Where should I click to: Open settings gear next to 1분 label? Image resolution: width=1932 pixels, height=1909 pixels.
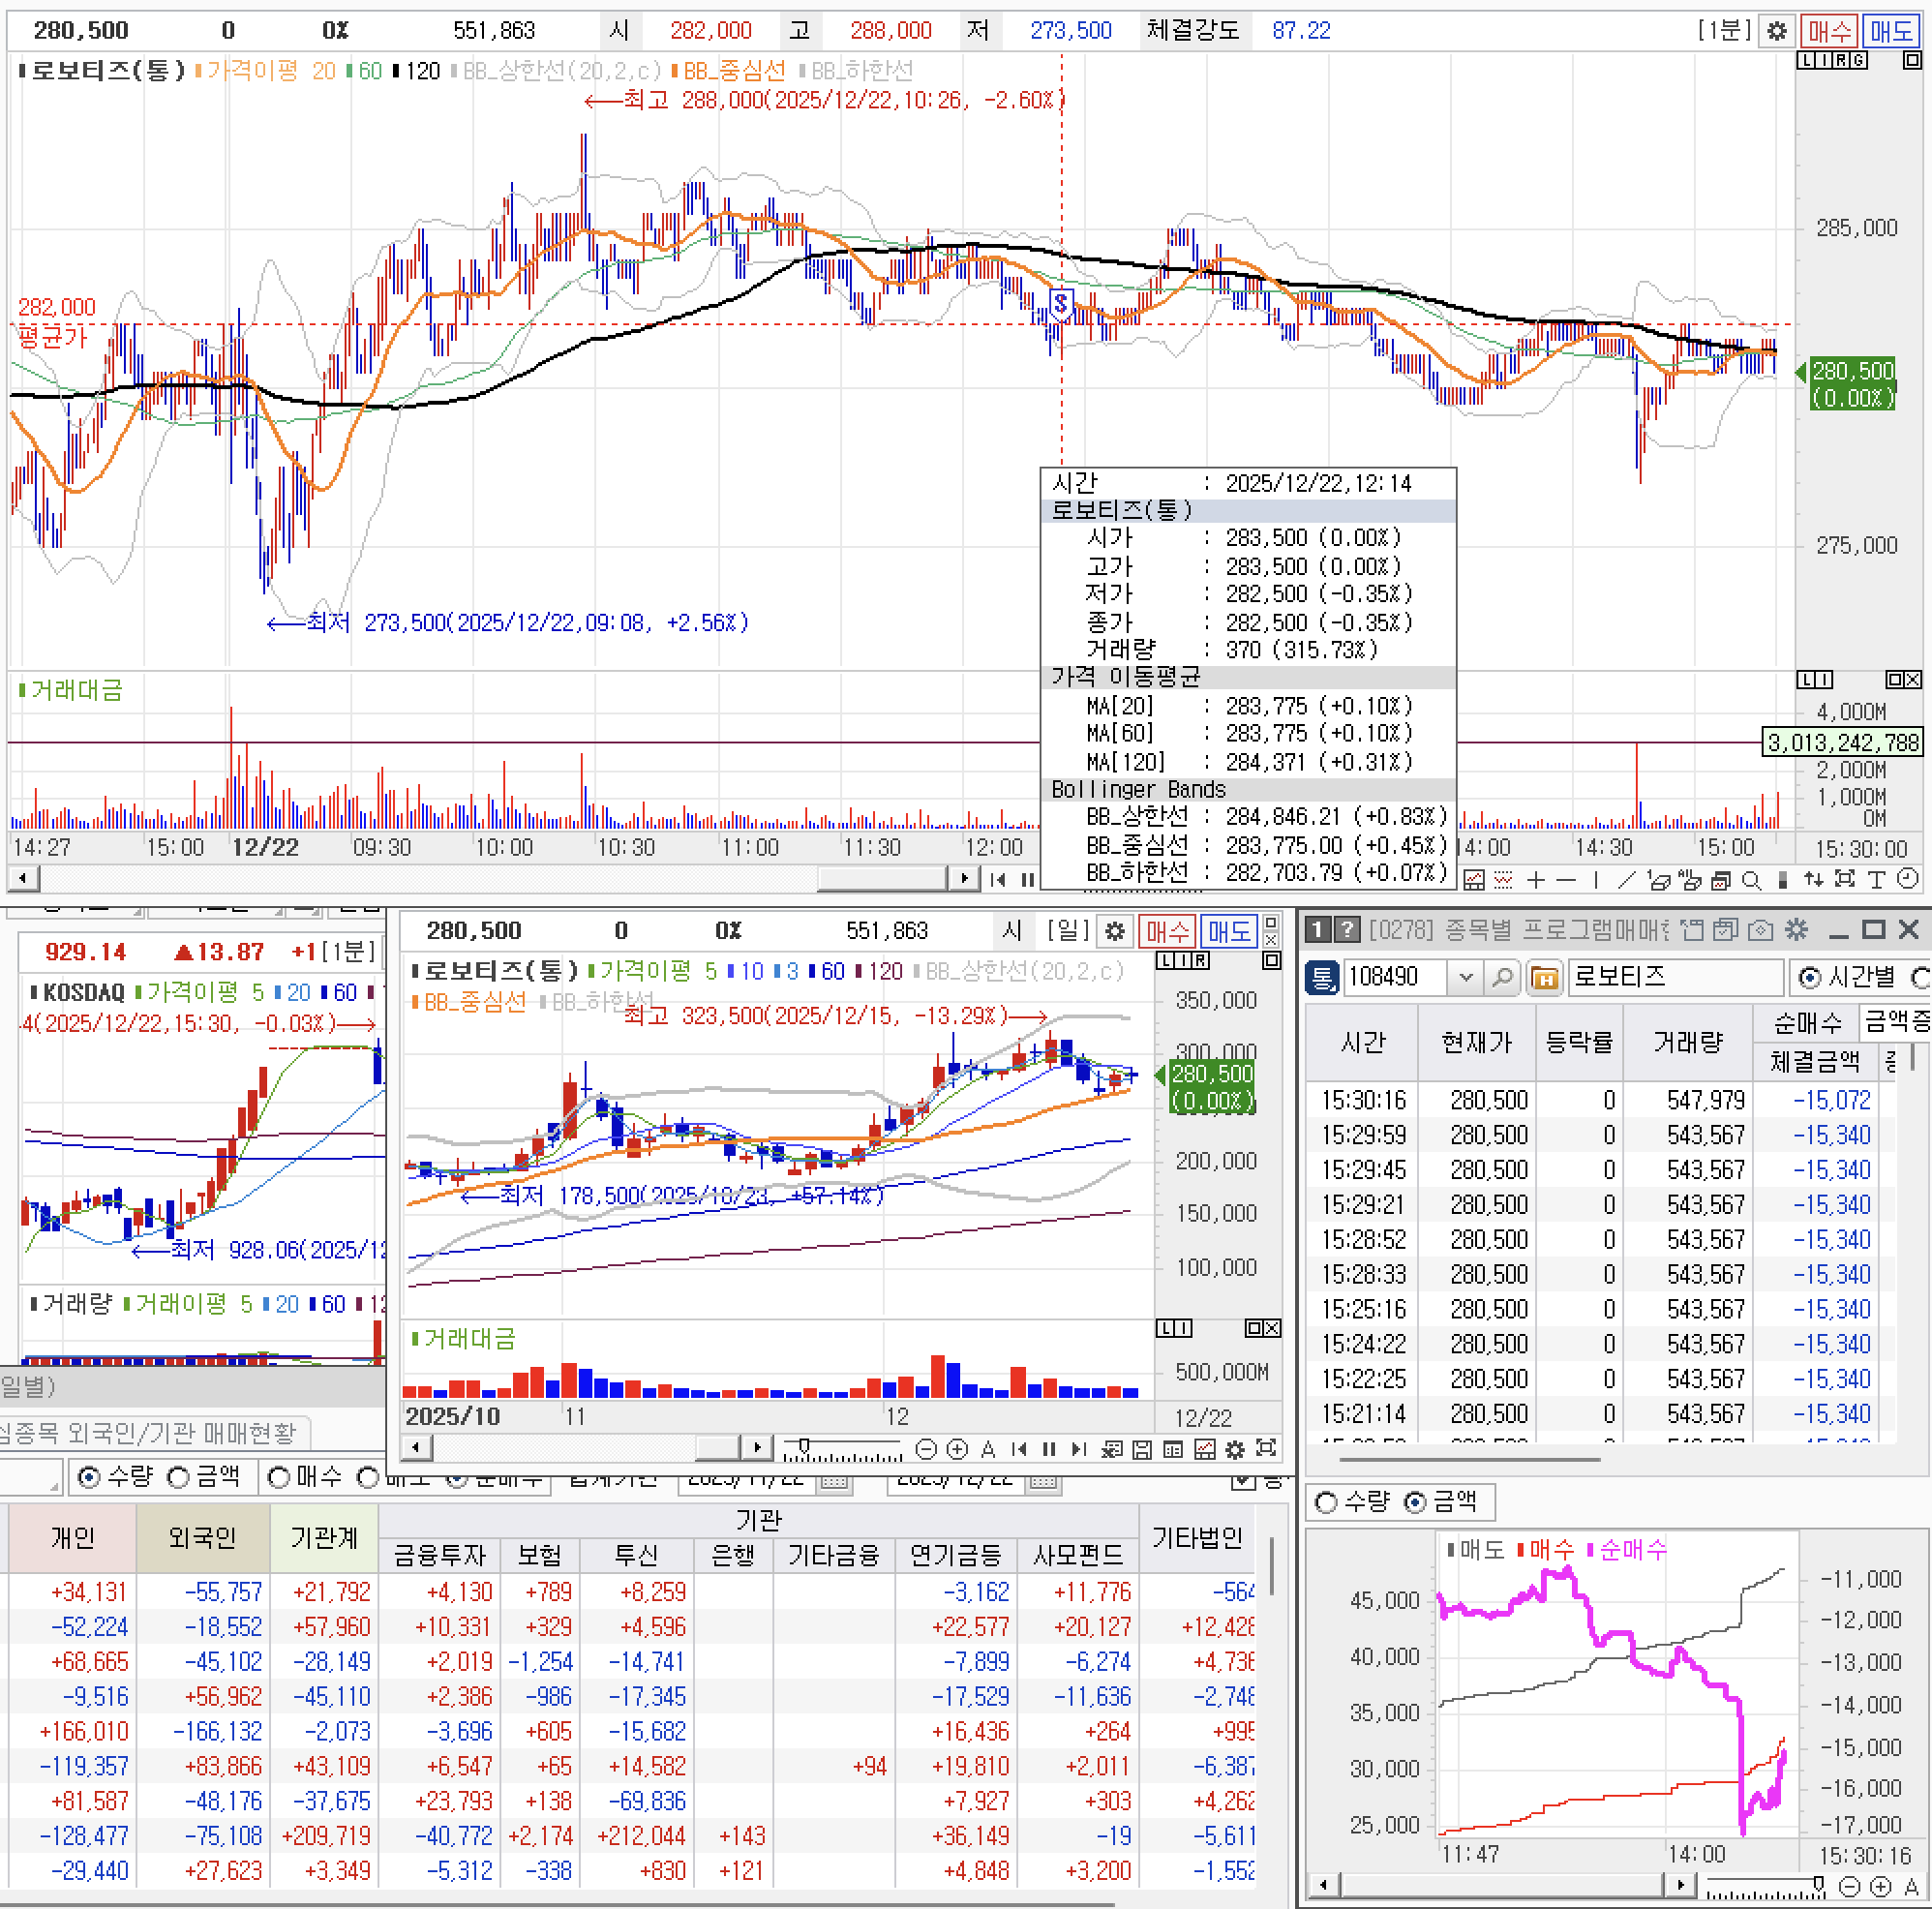pos(1776,31)
